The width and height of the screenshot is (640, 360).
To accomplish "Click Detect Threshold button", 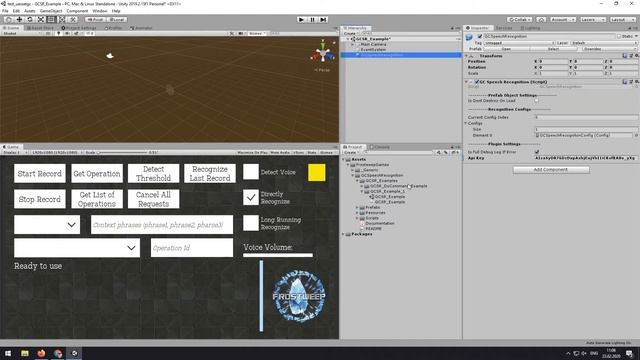I will [x=153, y=173].
